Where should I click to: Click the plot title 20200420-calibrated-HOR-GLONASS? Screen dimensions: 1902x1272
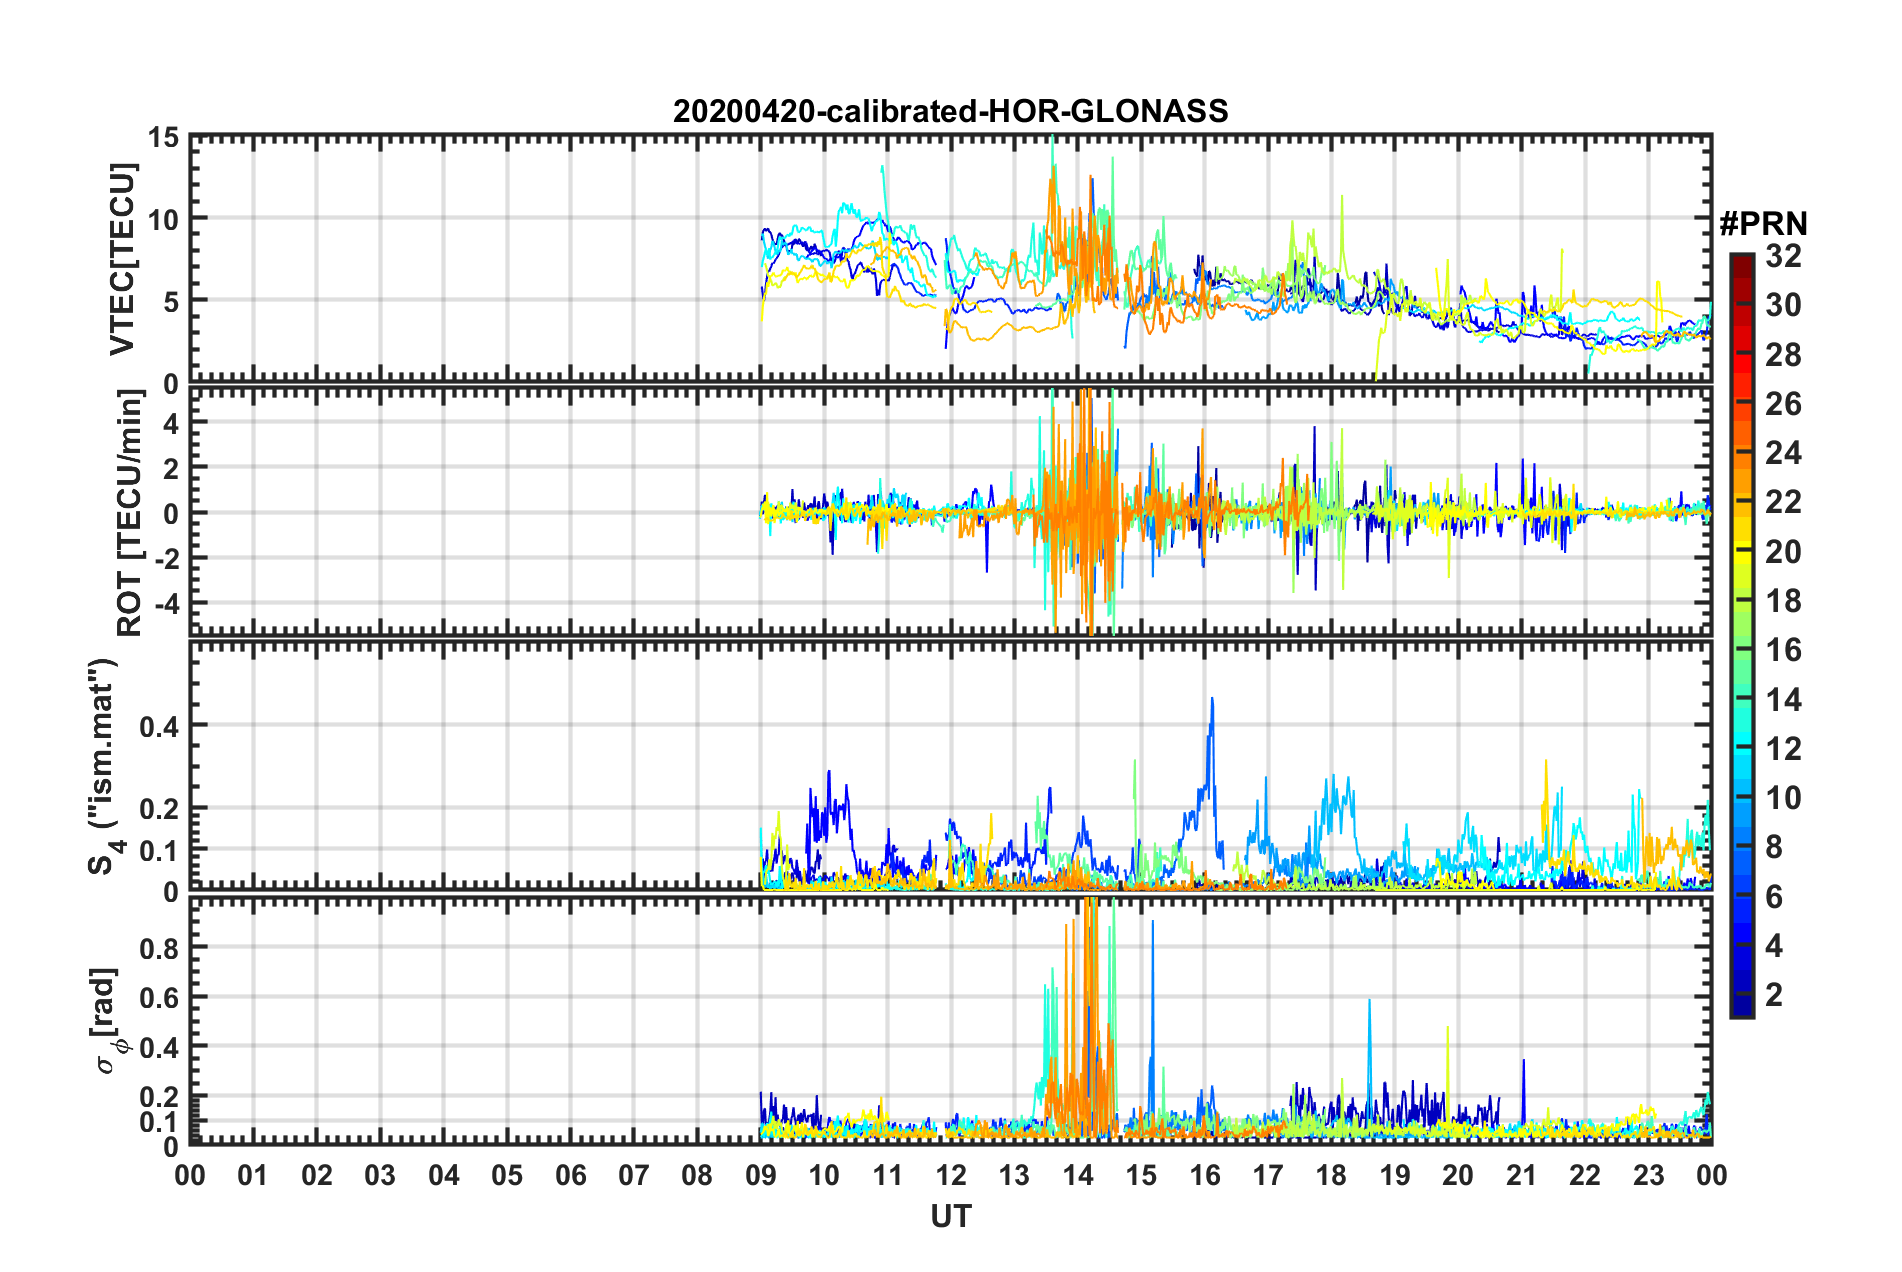[x=950, y=111]
